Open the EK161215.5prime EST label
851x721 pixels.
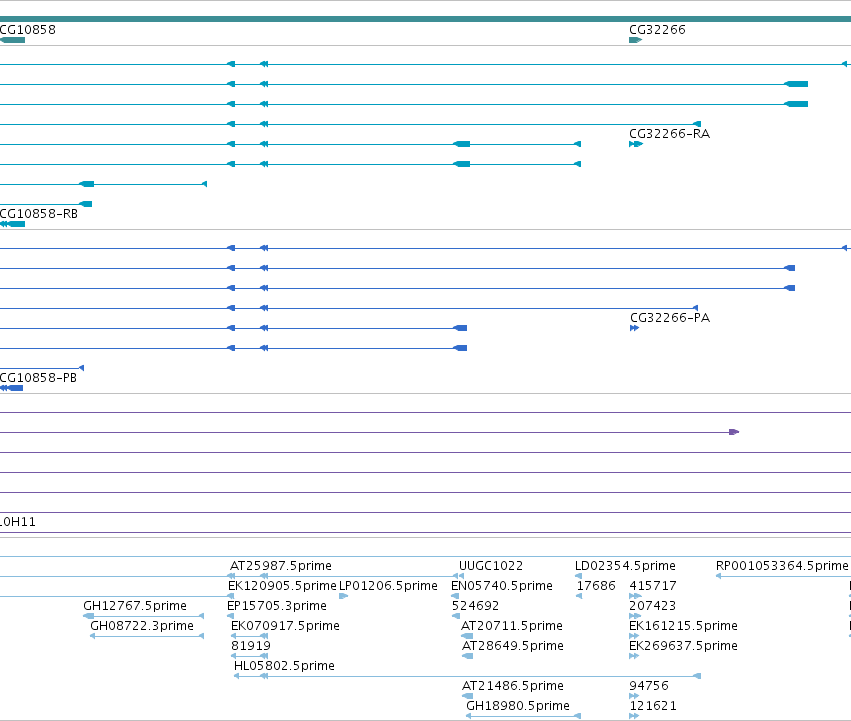pyautogui.click(x=683, y=626)
